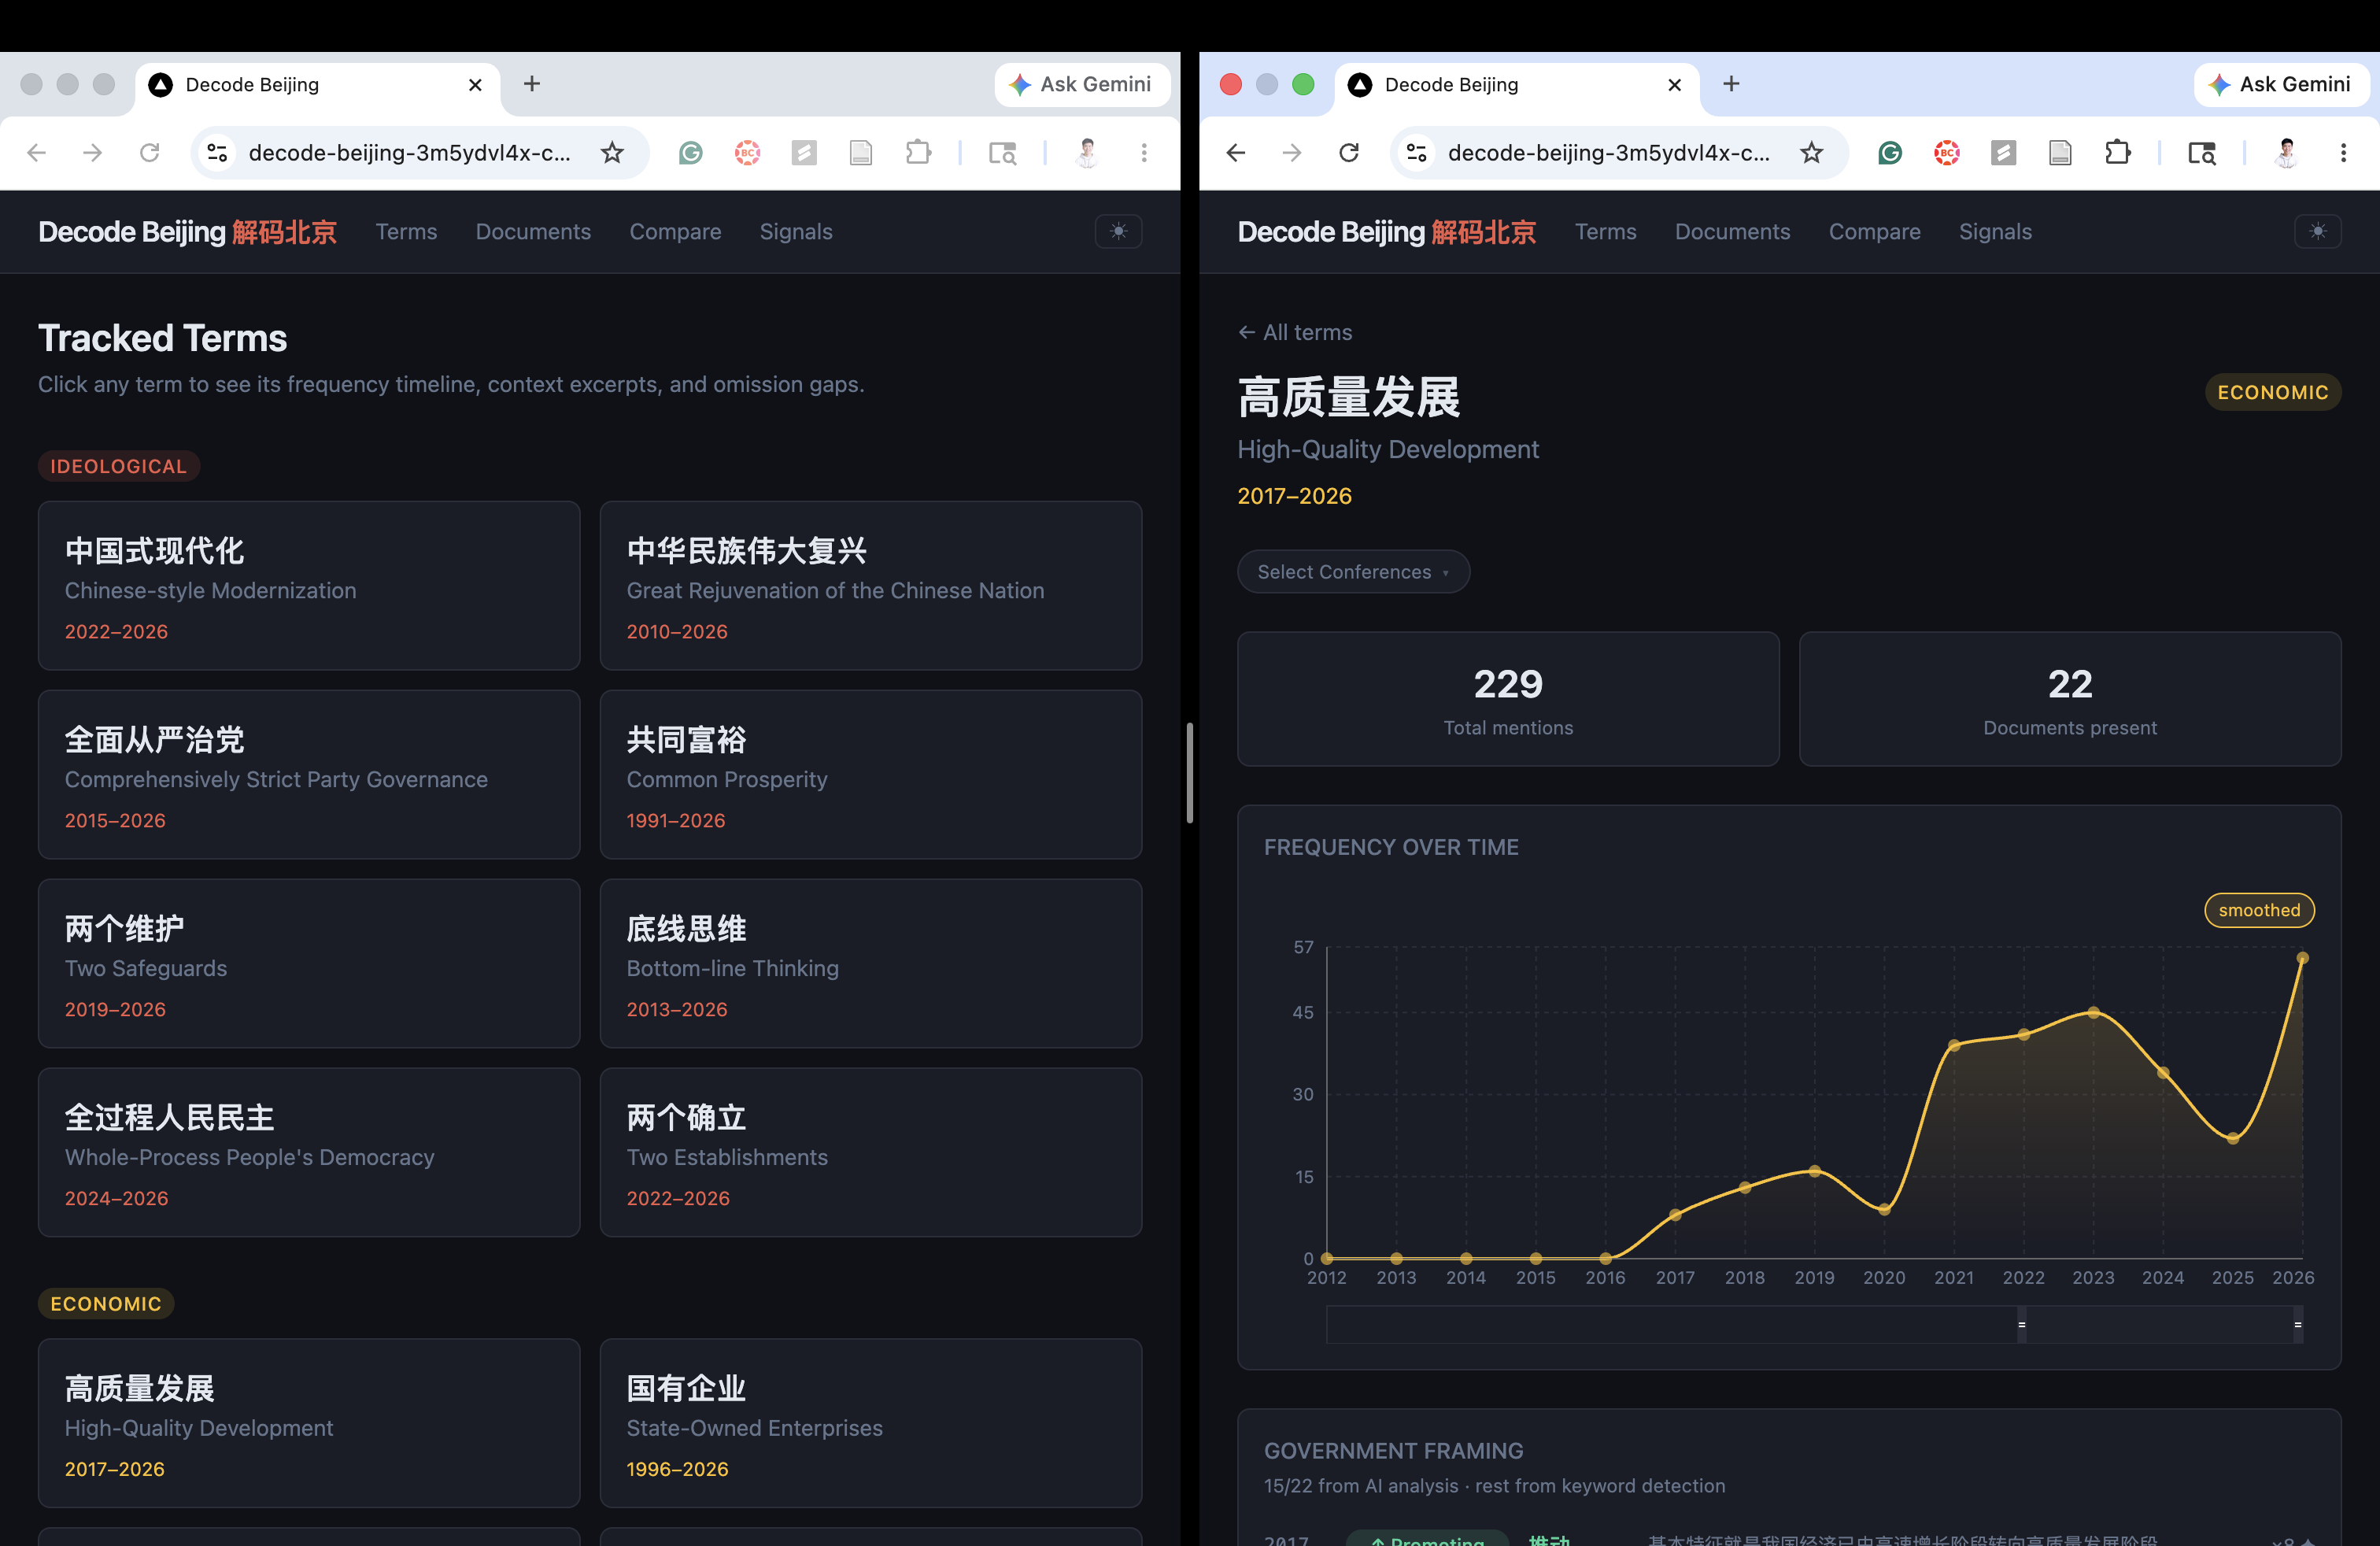Bookmark page with star in left window

pos(612,152)
